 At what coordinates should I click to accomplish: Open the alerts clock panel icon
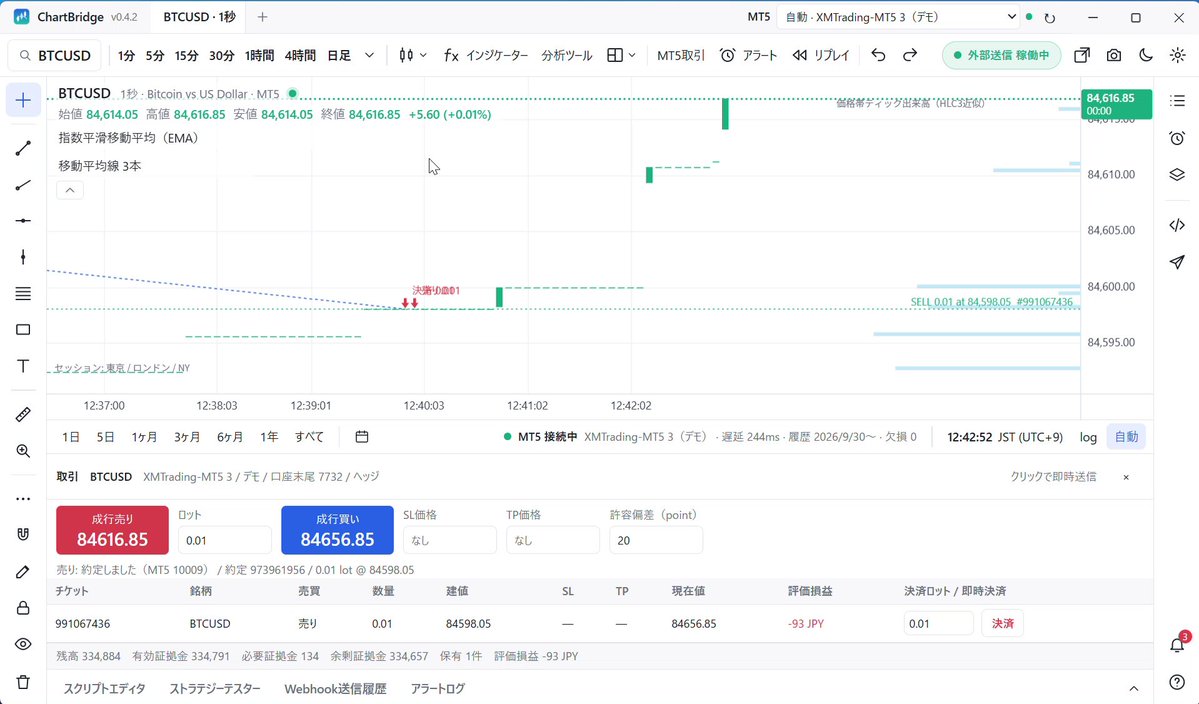point(1177,138)
